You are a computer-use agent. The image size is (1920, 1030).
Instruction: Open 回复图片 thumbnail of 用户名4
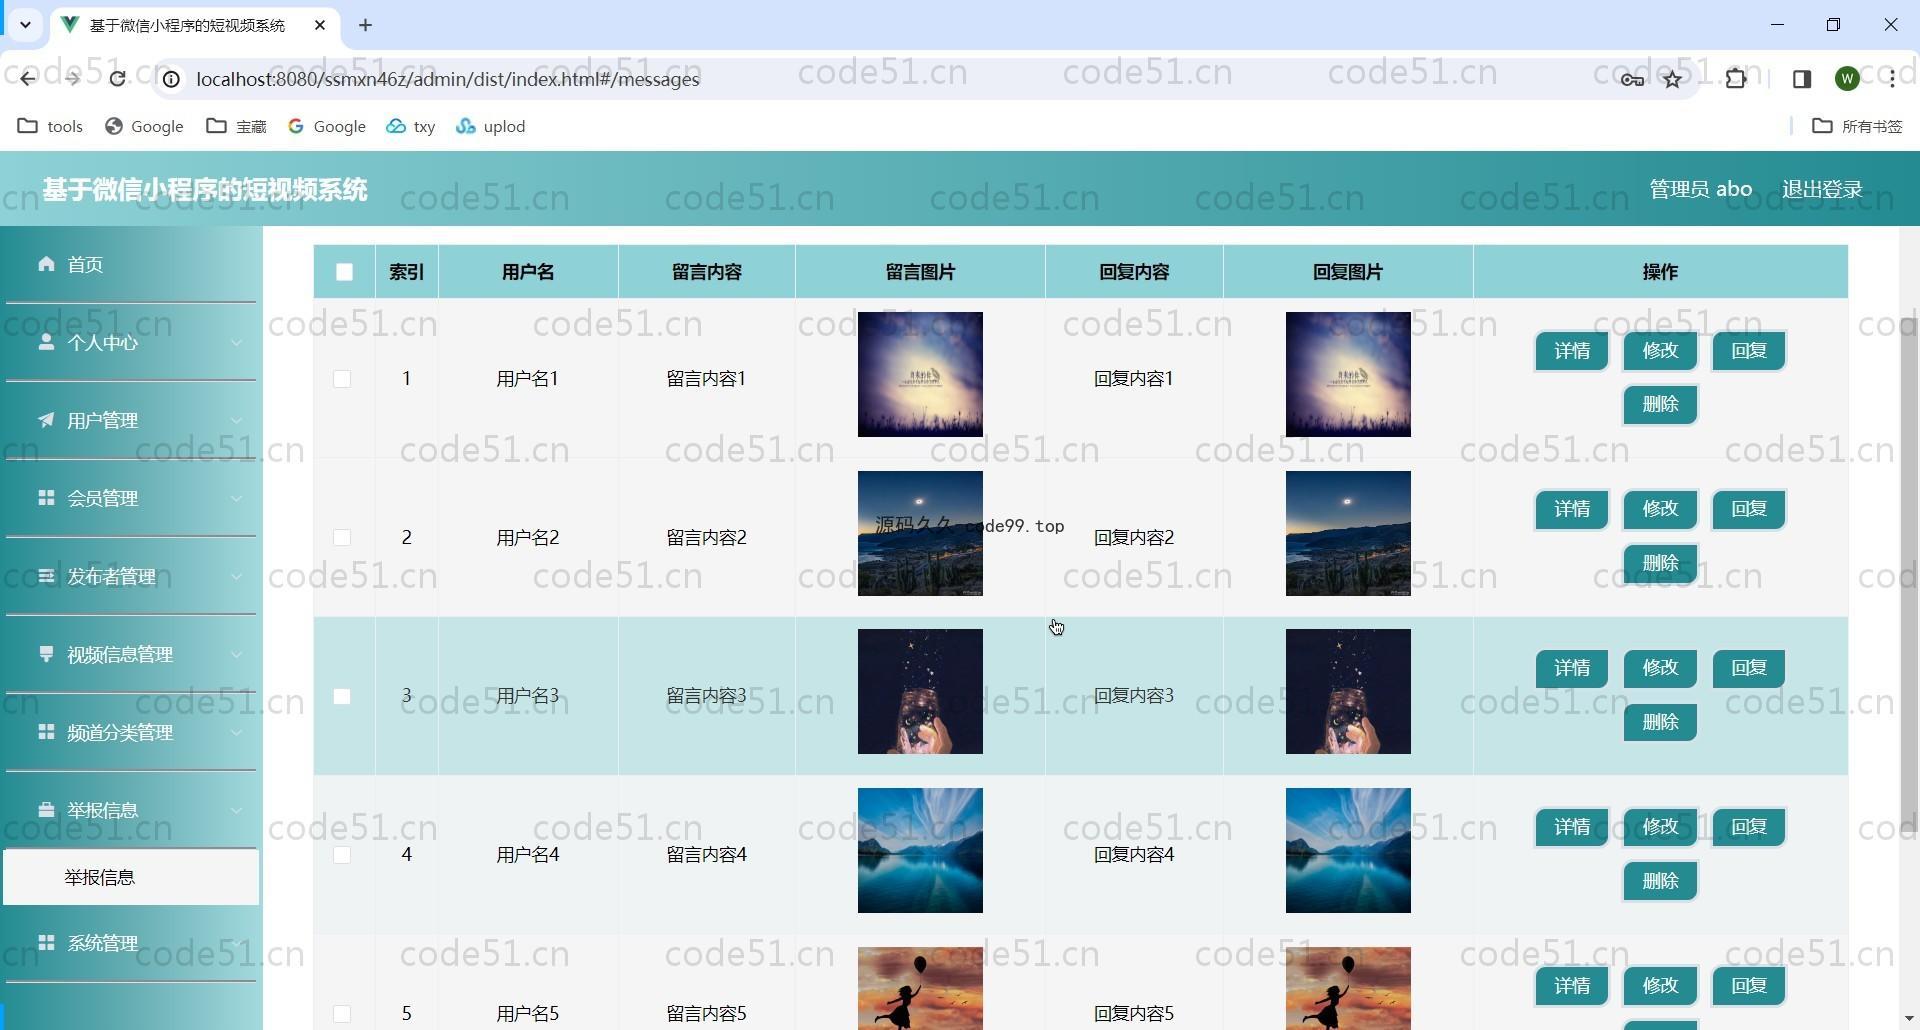[x=1348, y=850]
